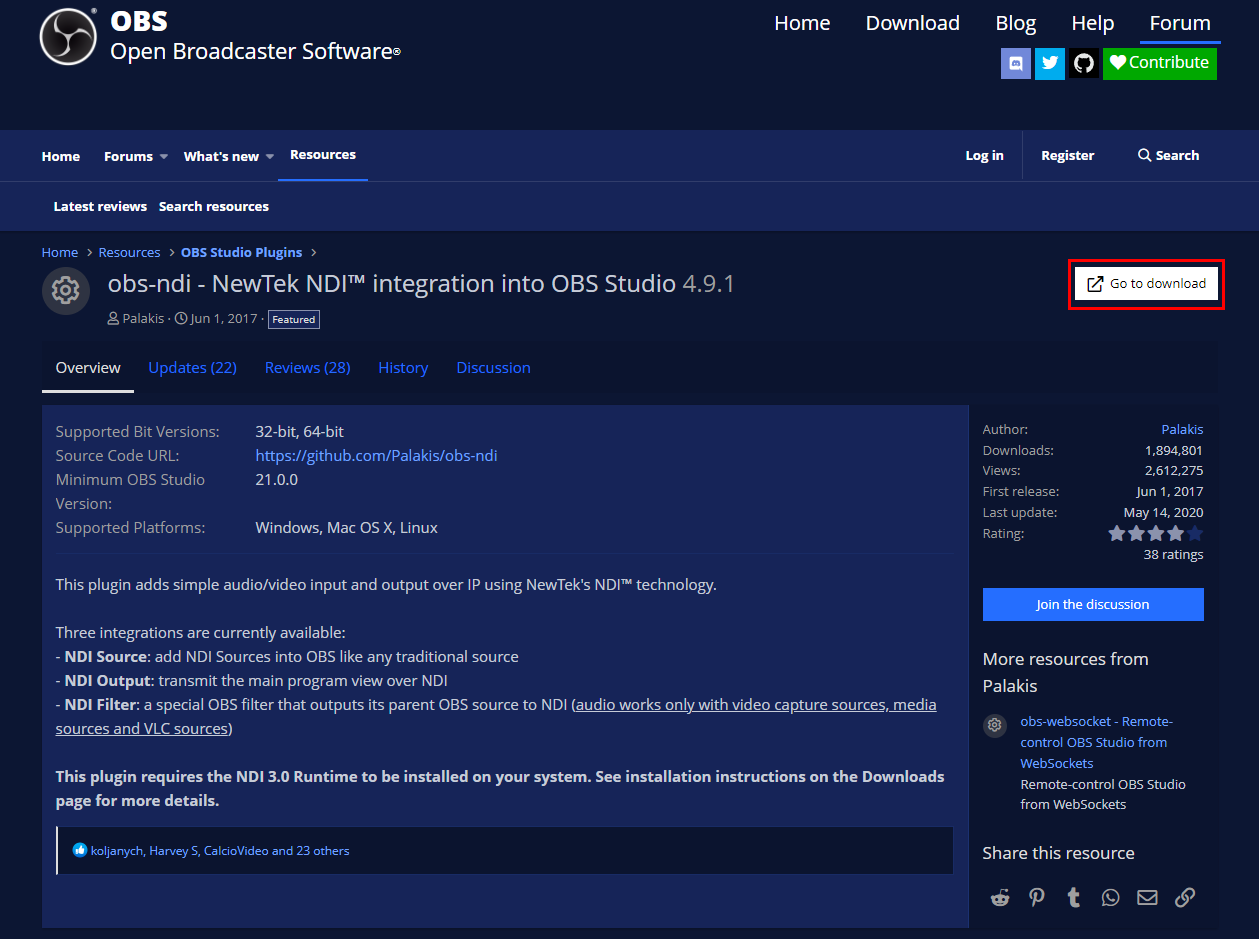Share this resource on WhatsApp
This screenshot has width=1259, height=939.
click(1111, 897)
